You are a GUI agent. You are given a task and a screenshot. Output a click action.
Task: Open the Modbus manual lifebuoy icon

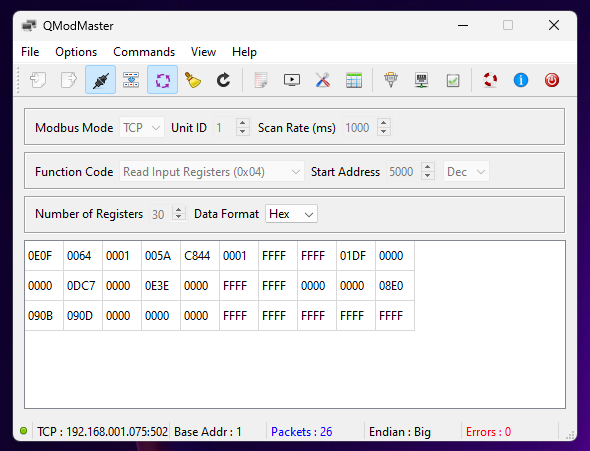click(490, 80)
